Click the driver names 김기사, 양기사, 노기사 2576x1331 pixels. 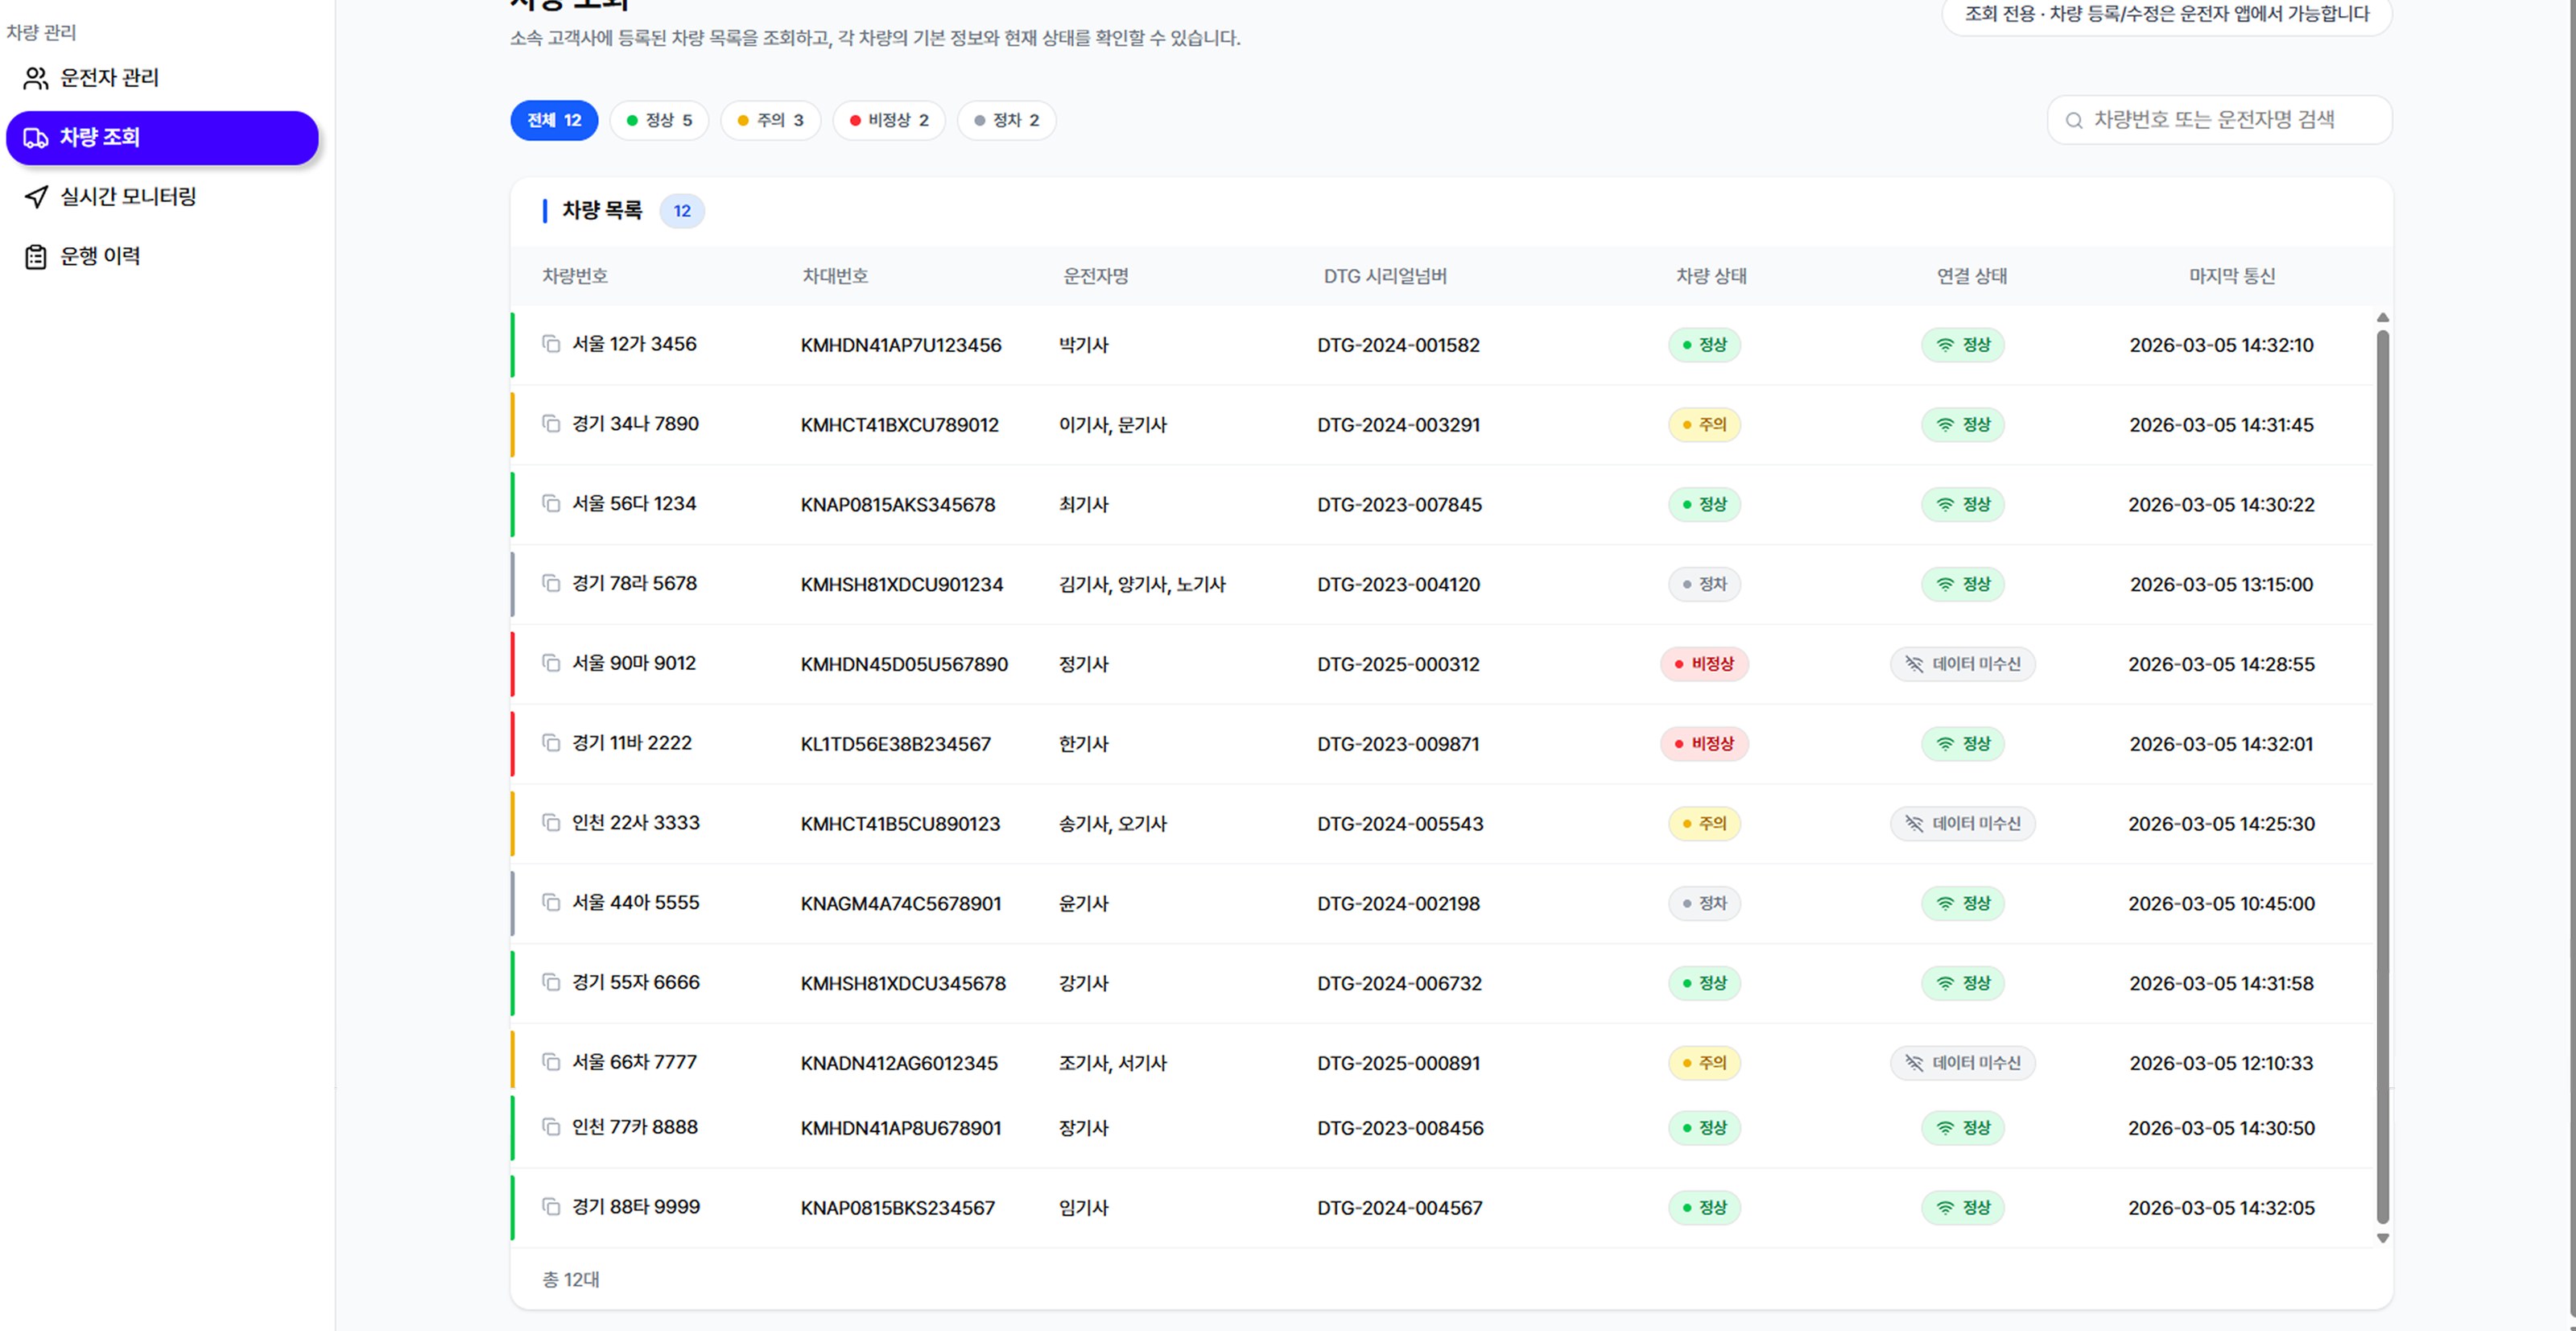pyautogui.click(x=1142, y=585)
